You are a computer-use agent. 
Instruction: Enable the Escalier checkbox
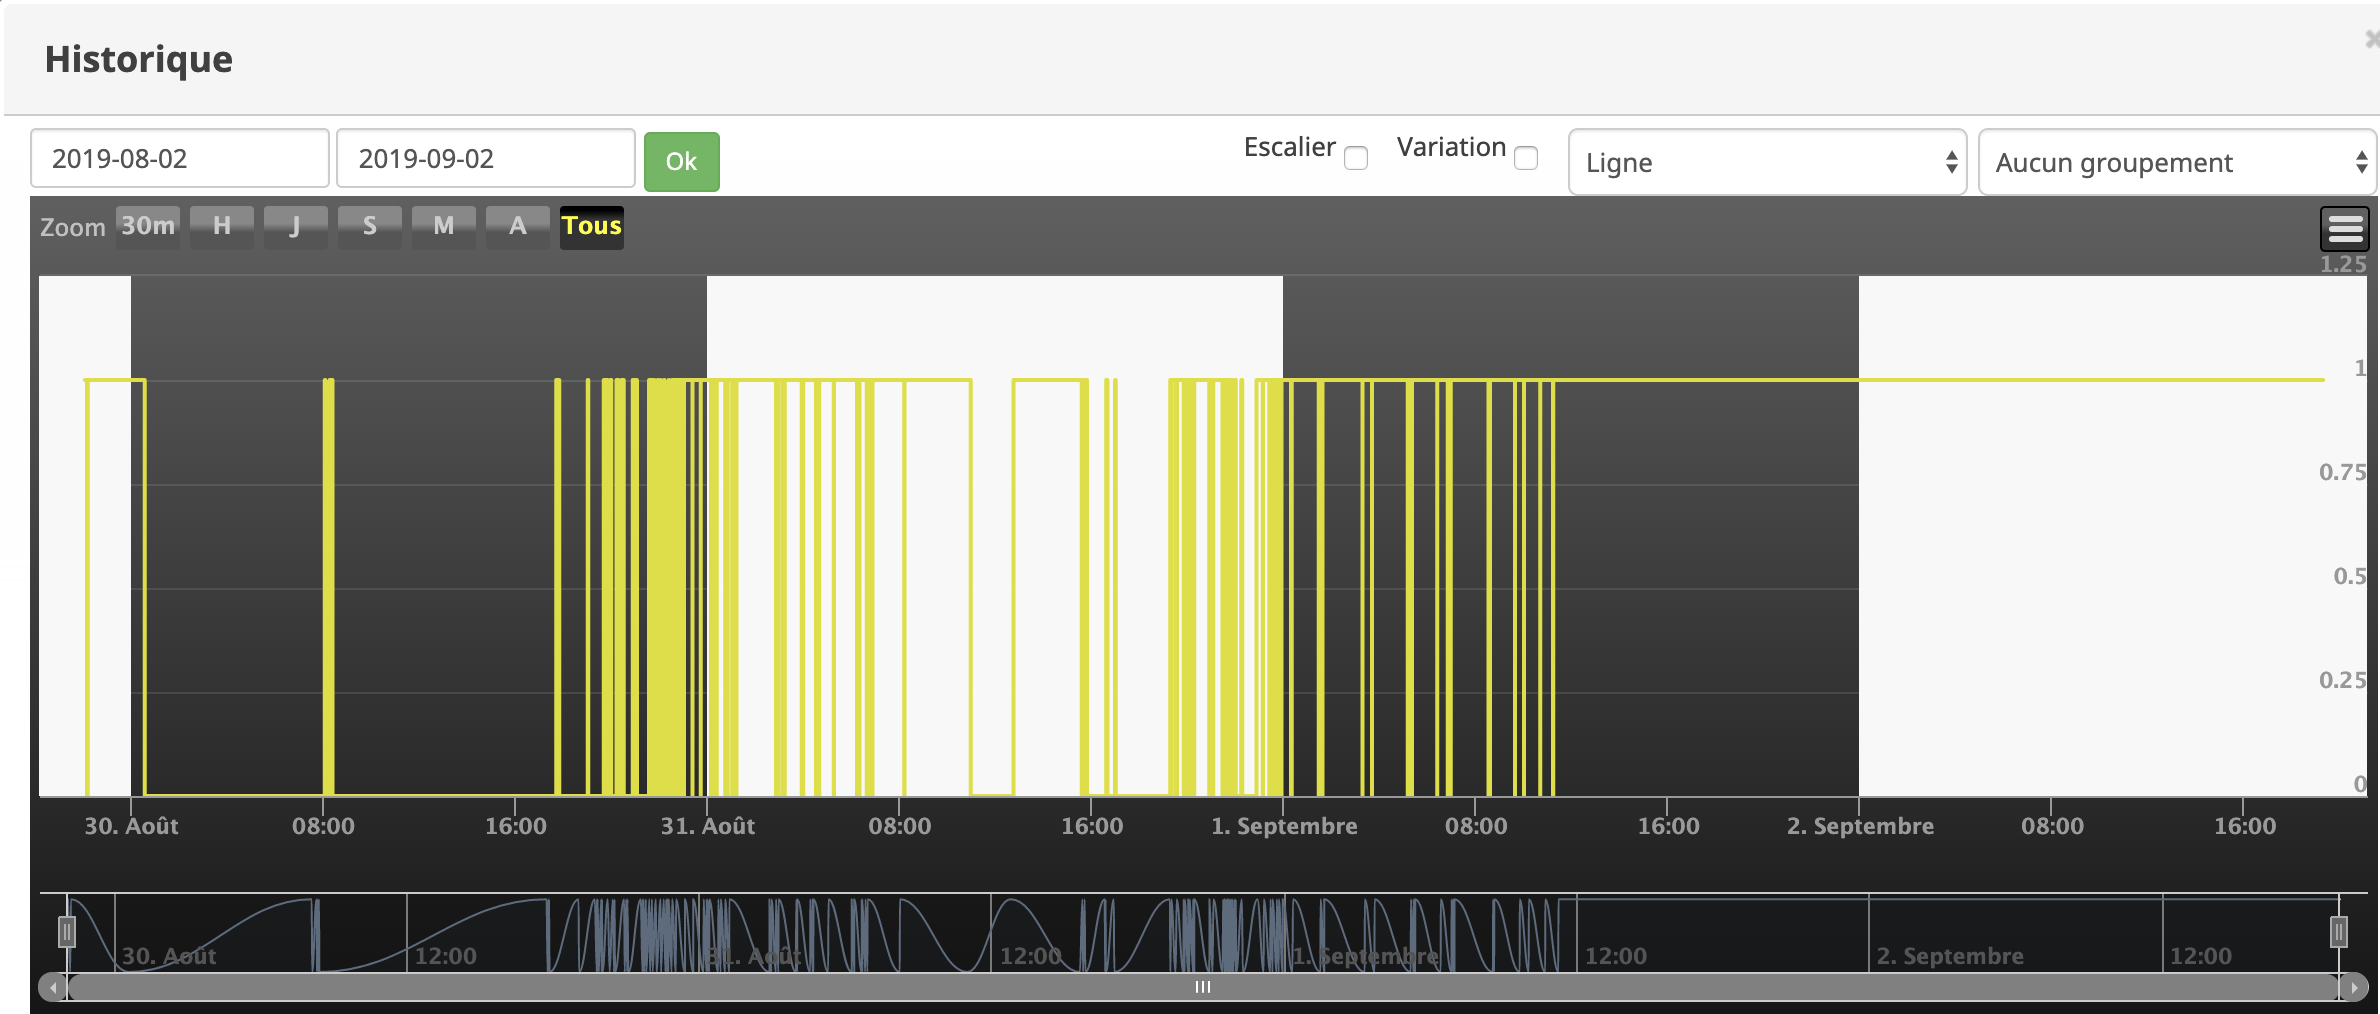click(1356, 158)
